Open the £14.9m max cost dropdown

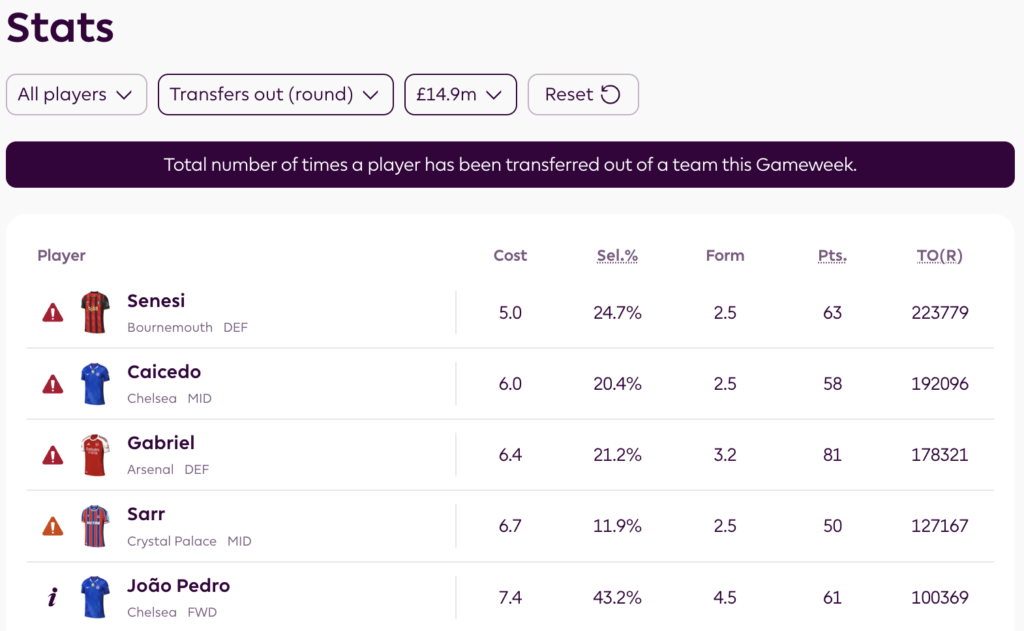point(460,95)
